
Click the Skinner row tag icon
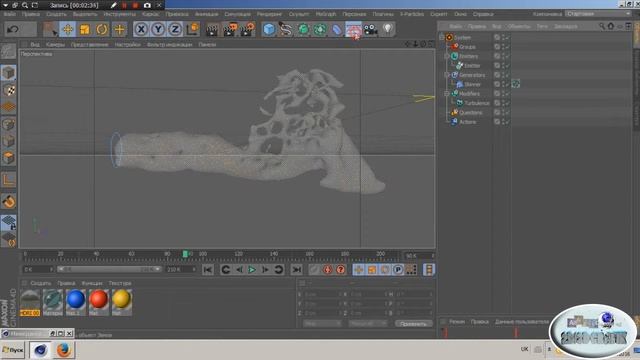coord(516,84)
